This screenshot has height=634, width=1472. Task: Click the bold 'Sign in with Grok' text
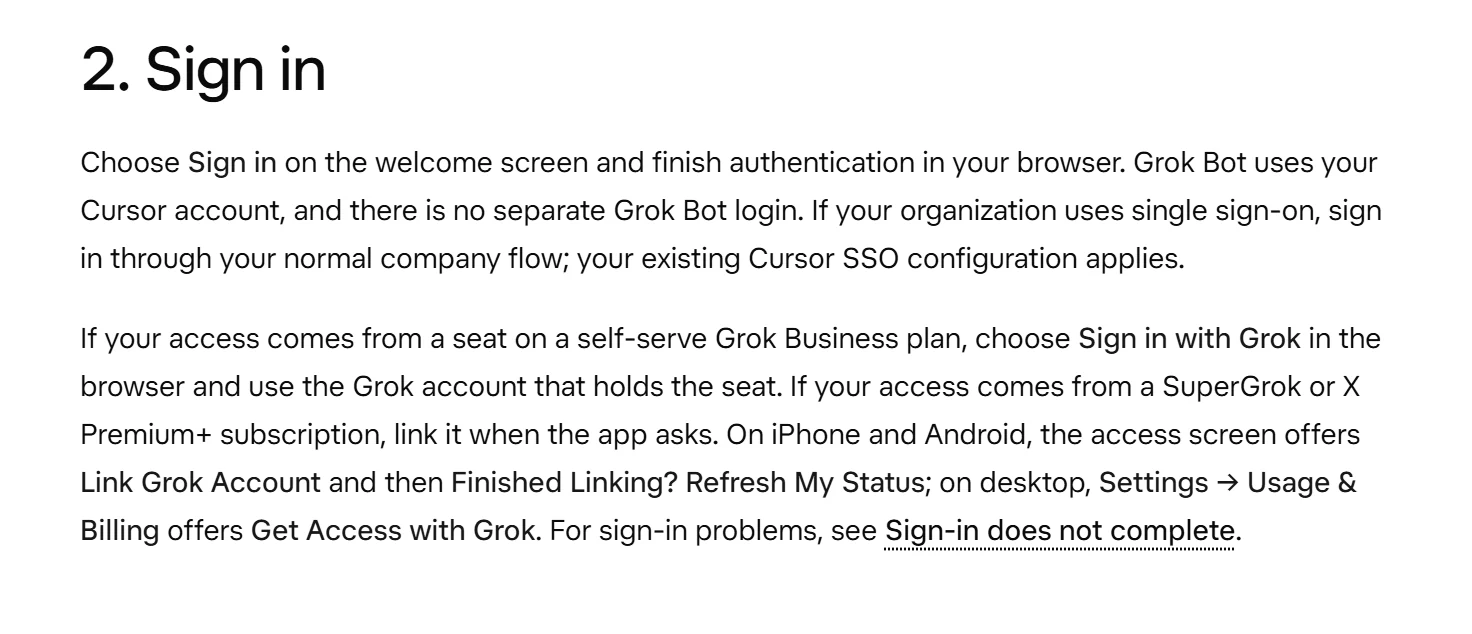[1189, 339]
